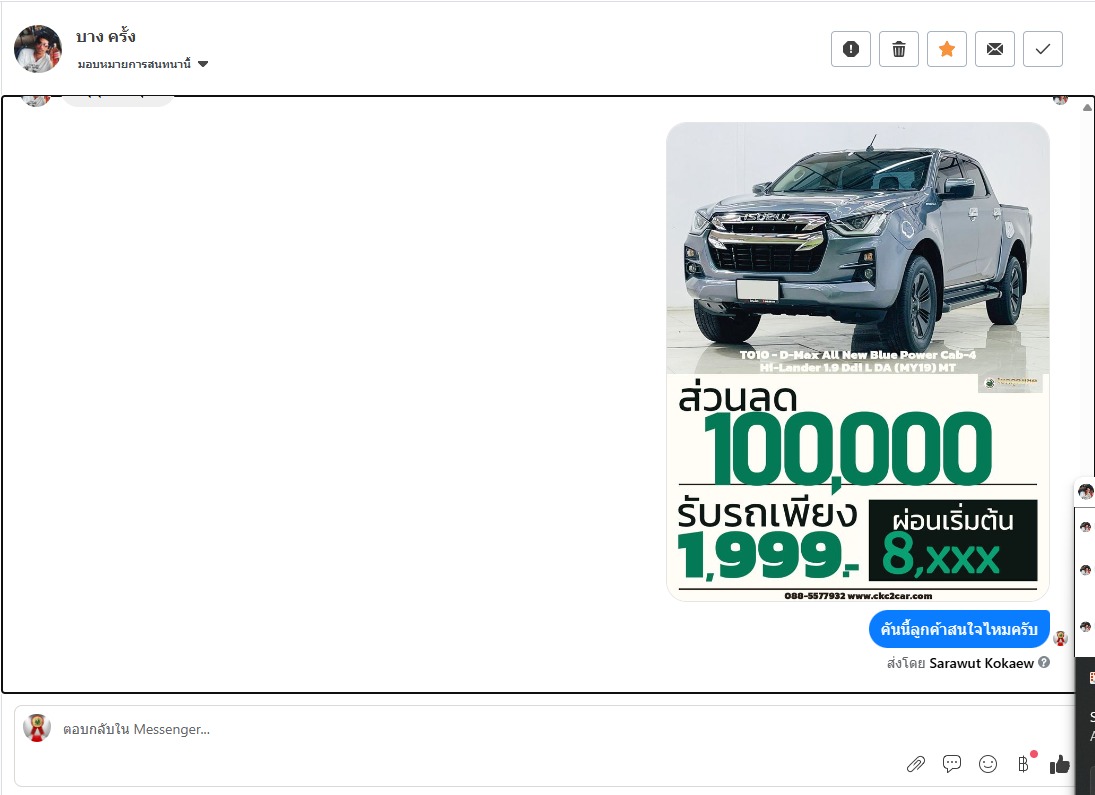Viewport: 1095px width, 795px height.
Task: Open the D-Max truck promotion image
Action: click(x=858, y=361)
